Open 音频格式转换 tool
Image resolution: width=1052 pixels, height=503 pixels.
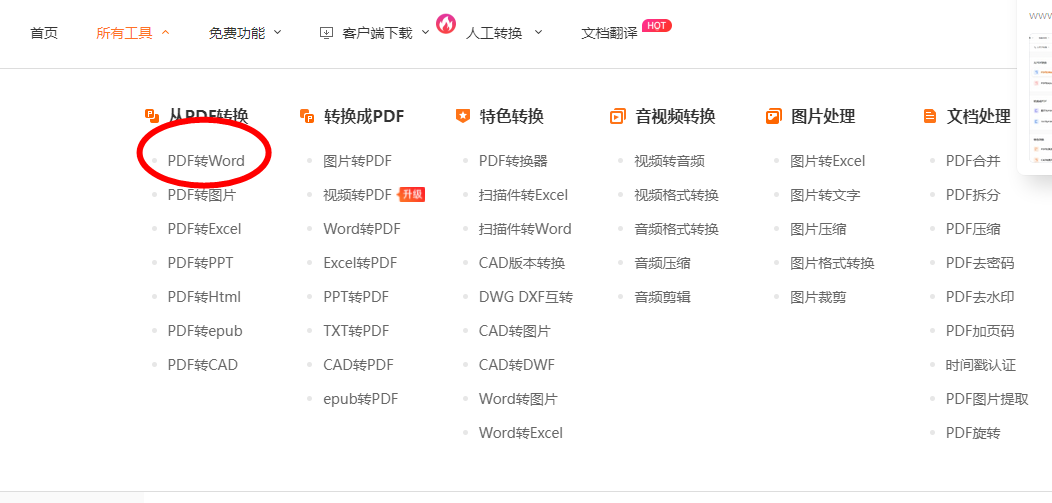[x=676, y=229]
